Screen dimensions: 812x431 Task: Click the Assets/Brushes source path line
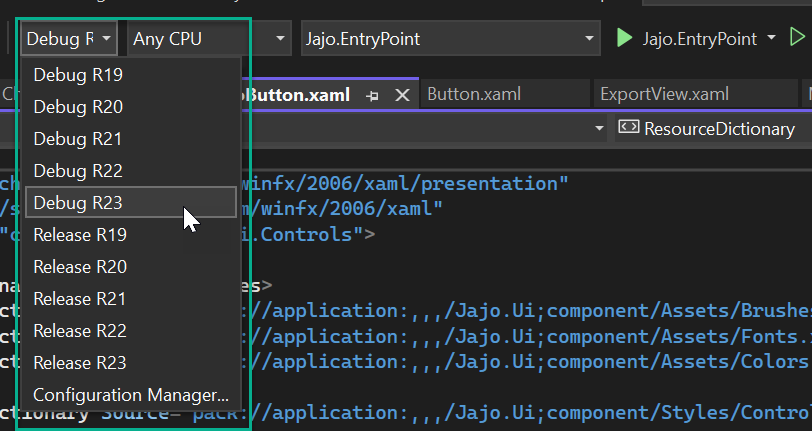tap(526, 311)
